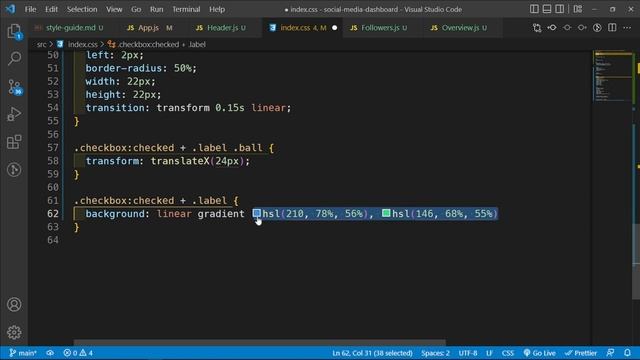Change the LF end of line sequence
The width and height of the screenshot is (640, 360).
click(489, 353)
